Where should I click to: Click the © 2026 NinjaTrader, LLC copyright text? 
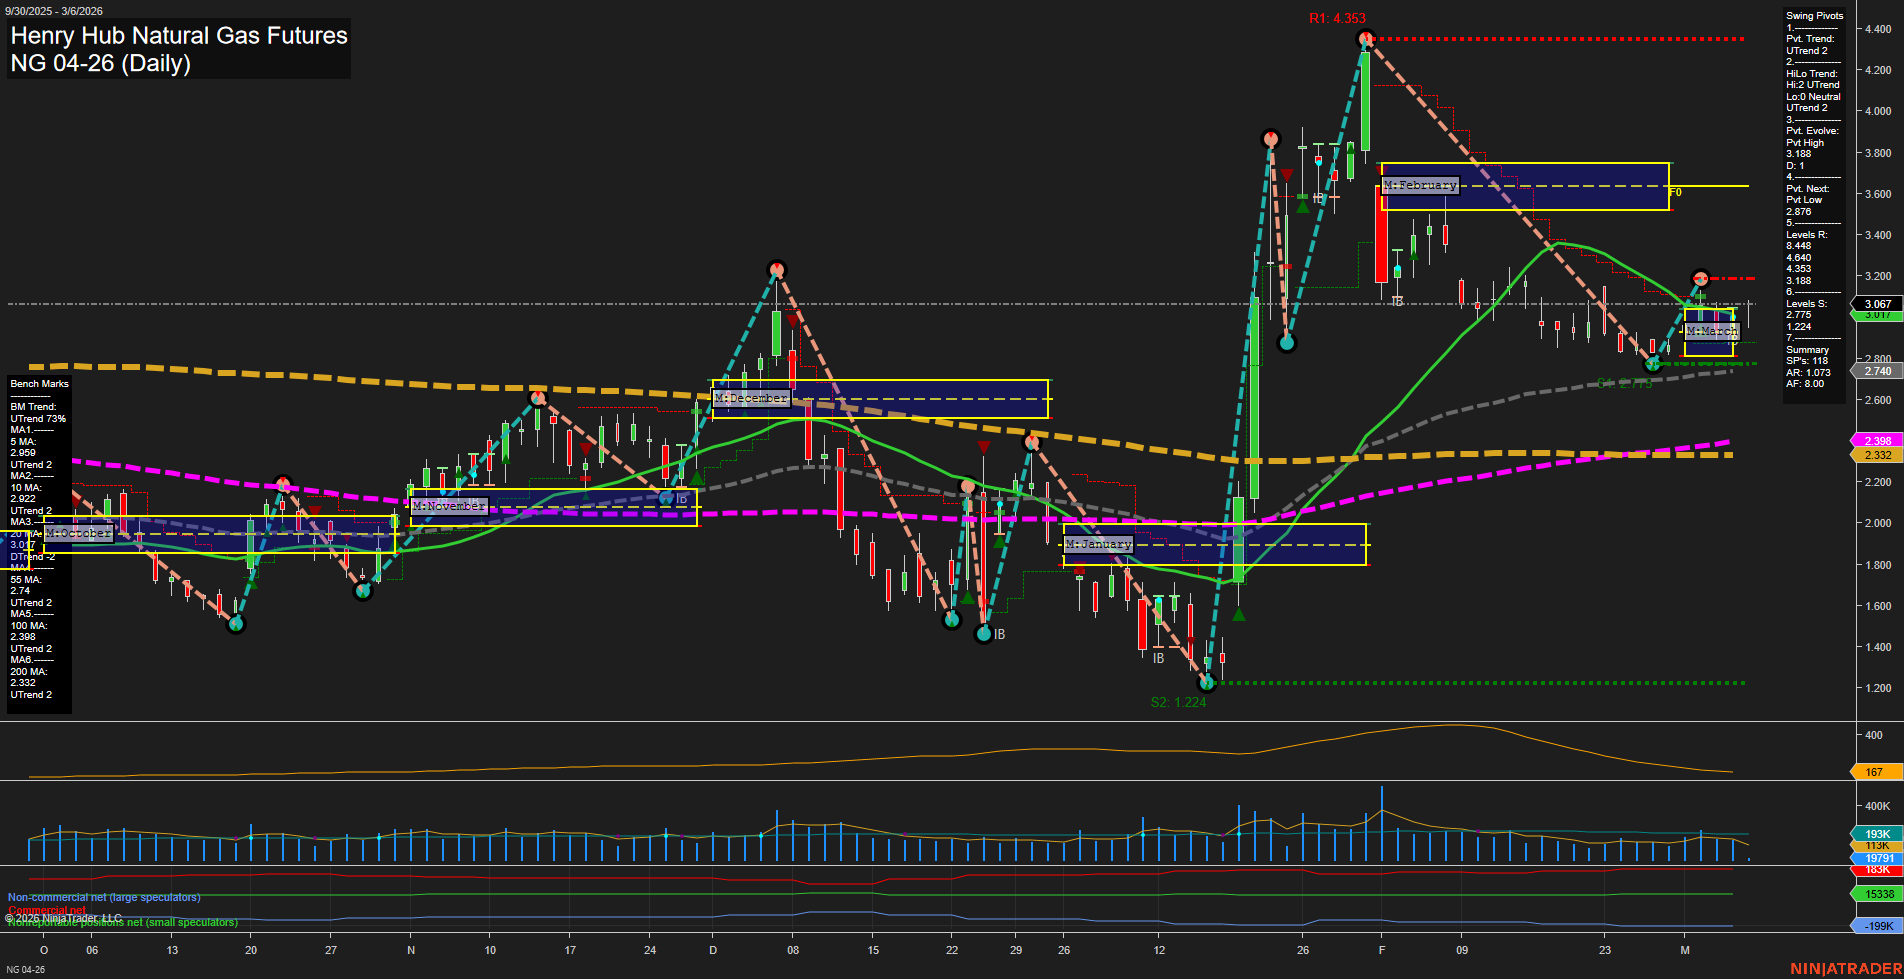[x=65, y=916]
